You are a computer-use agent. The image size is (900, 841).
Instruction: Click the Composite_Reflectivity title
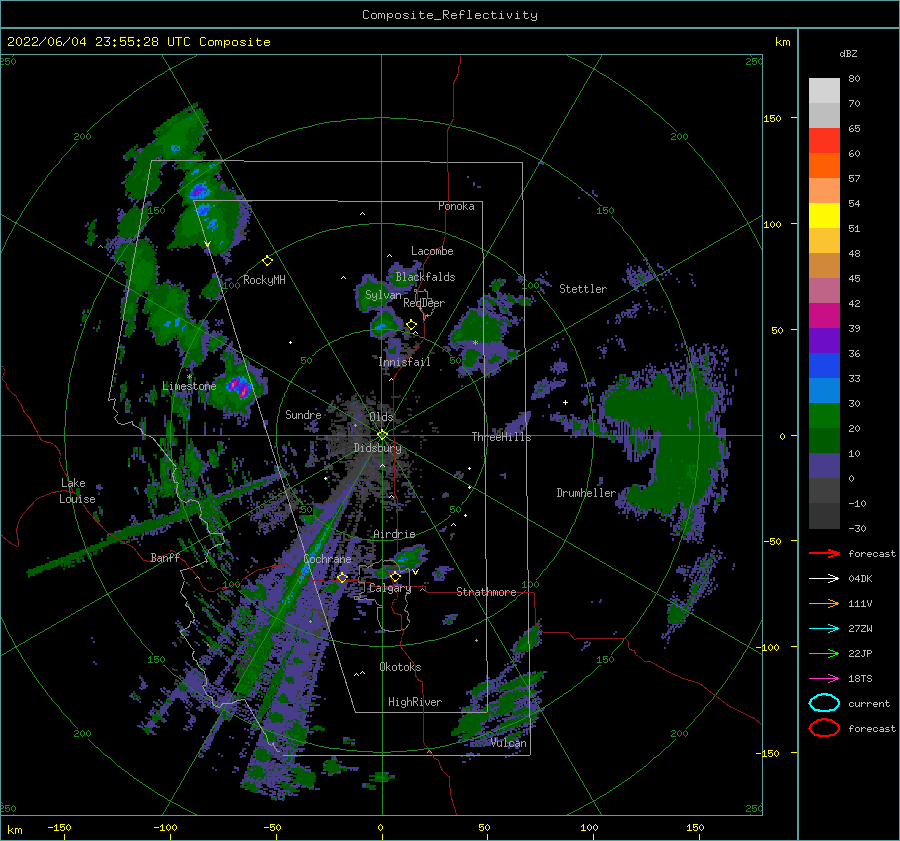click(x=449, y=15)
